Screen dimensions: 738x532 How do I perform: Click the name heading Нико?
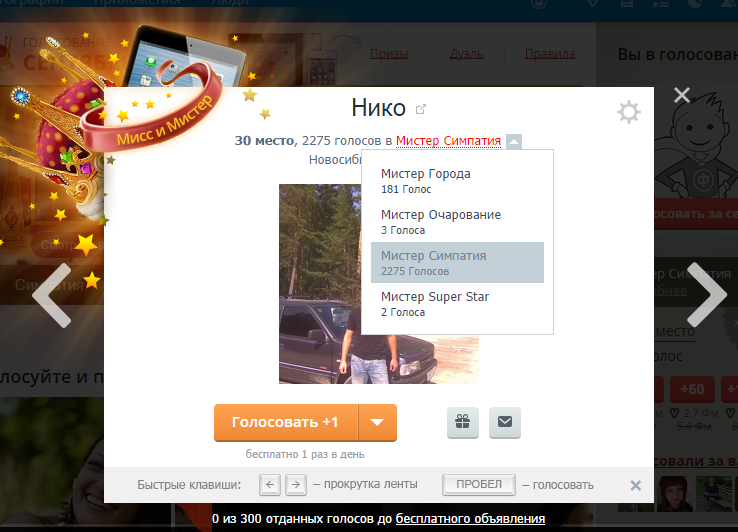point(378,108)
